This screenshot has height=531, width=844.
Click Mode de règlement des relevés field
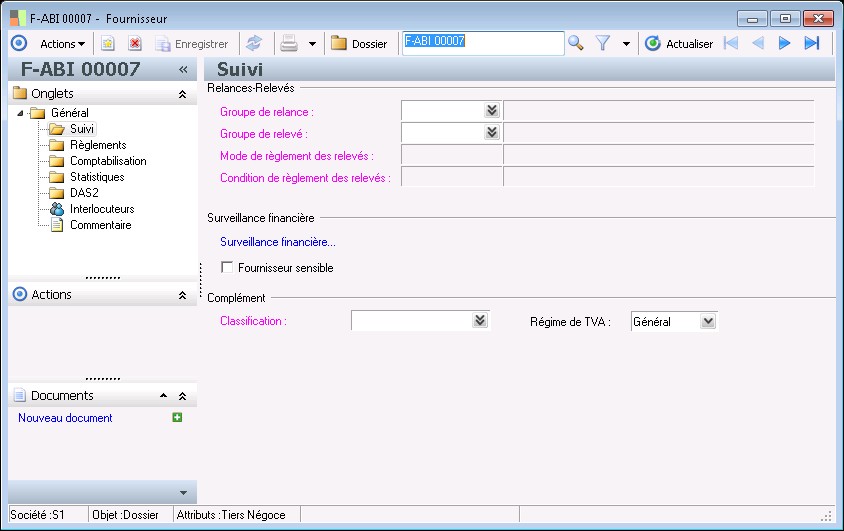pos(452,155)
